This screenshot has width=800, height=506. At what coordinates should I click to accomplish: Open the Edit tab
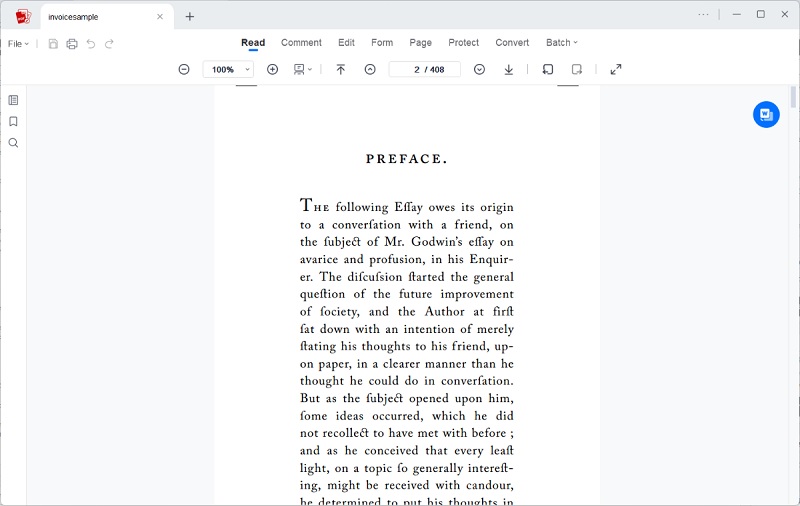pos(346,43)
